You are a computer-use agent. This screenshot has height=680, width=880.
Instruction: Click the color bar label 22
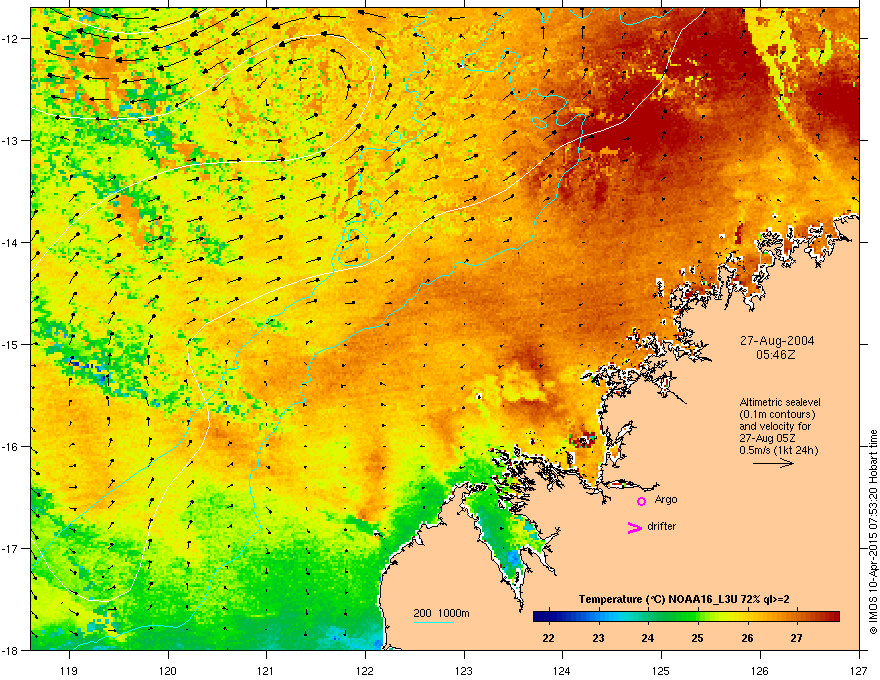(x=548, y=638)
